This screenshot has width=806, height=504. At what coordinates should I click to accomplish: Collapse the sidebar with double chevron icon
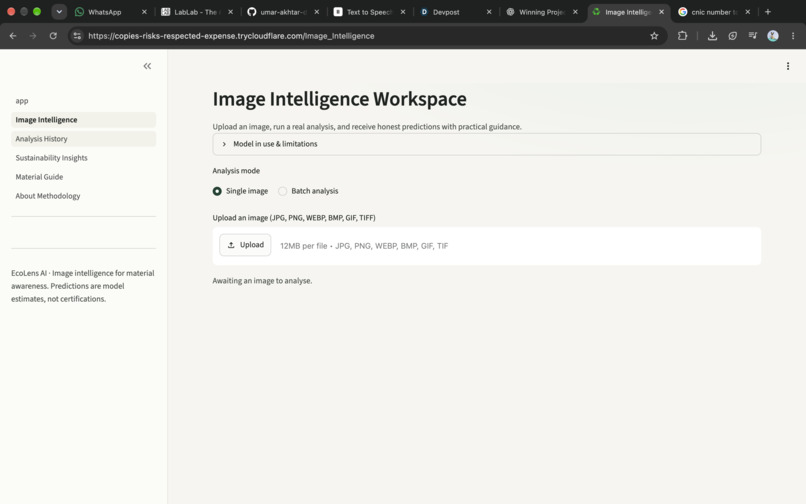coord(147,66)
